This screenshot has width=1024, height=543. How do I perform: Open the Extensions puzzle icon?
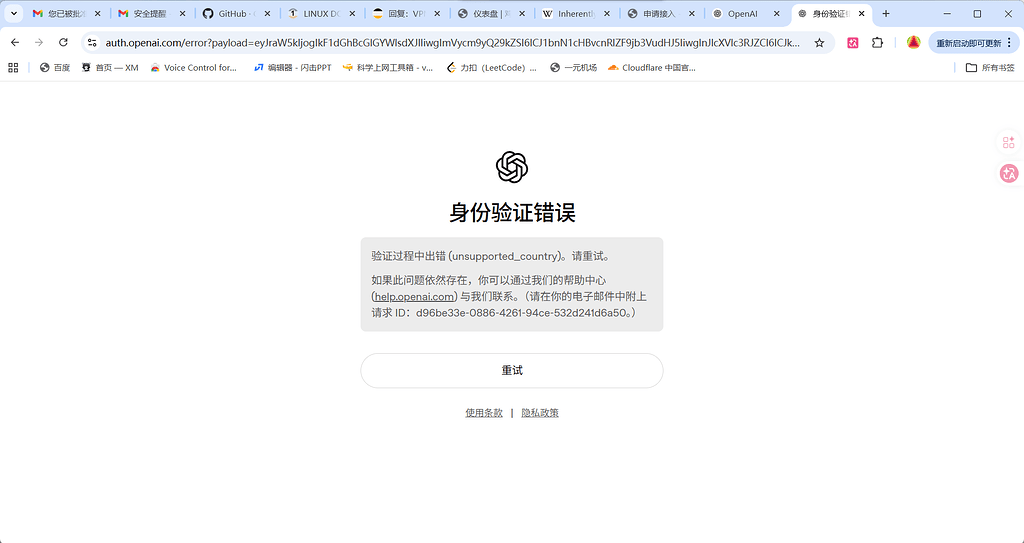click(x=877, y=42)
